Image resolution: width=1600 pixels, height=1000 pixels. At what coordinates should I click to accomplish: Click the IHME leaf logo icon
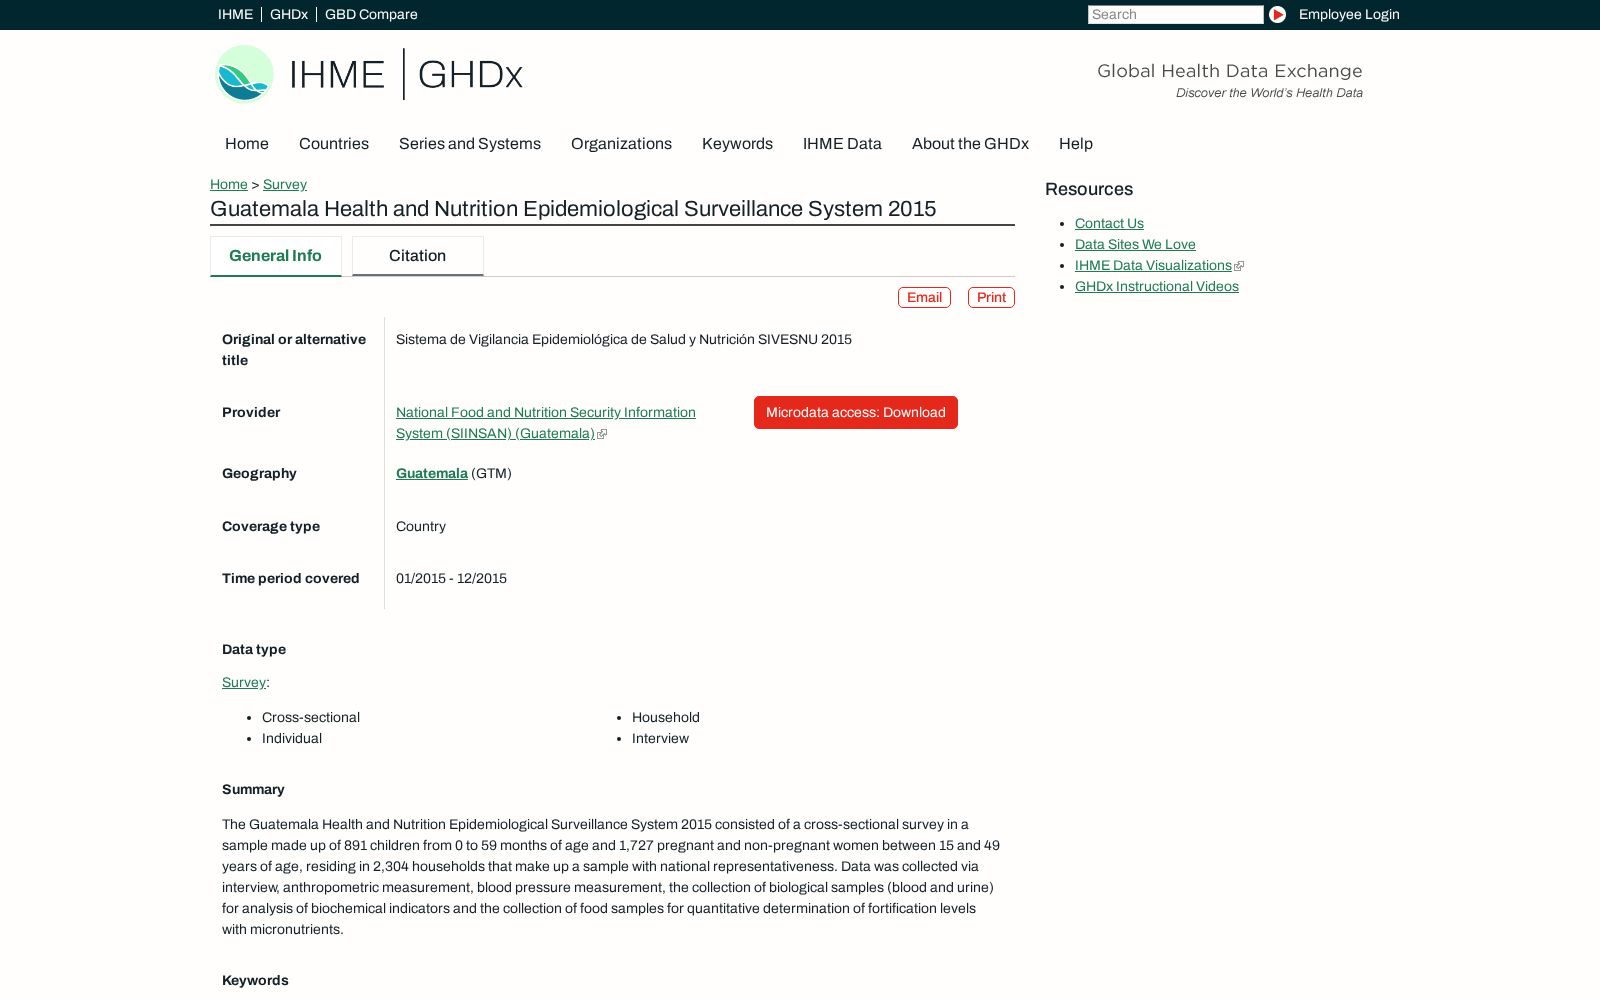[x=244, y=74]
